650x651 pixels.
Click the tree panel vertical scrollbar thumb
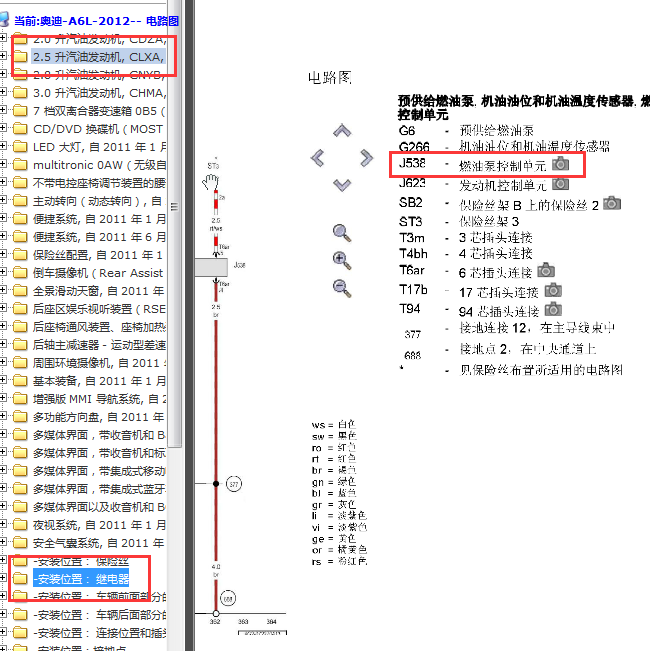175,223
